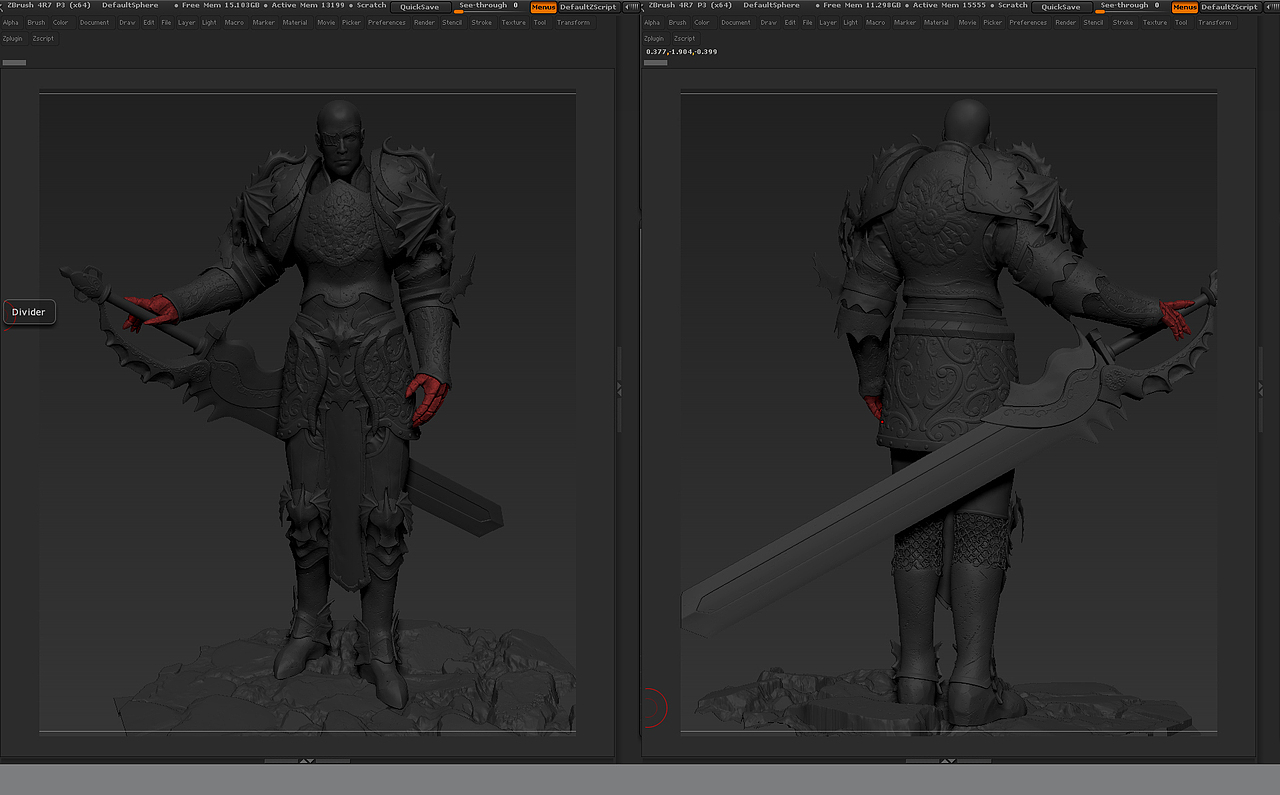Click DefaultZScript button in left window
This screenshot has height=795, width=1280.
[588, 7]
